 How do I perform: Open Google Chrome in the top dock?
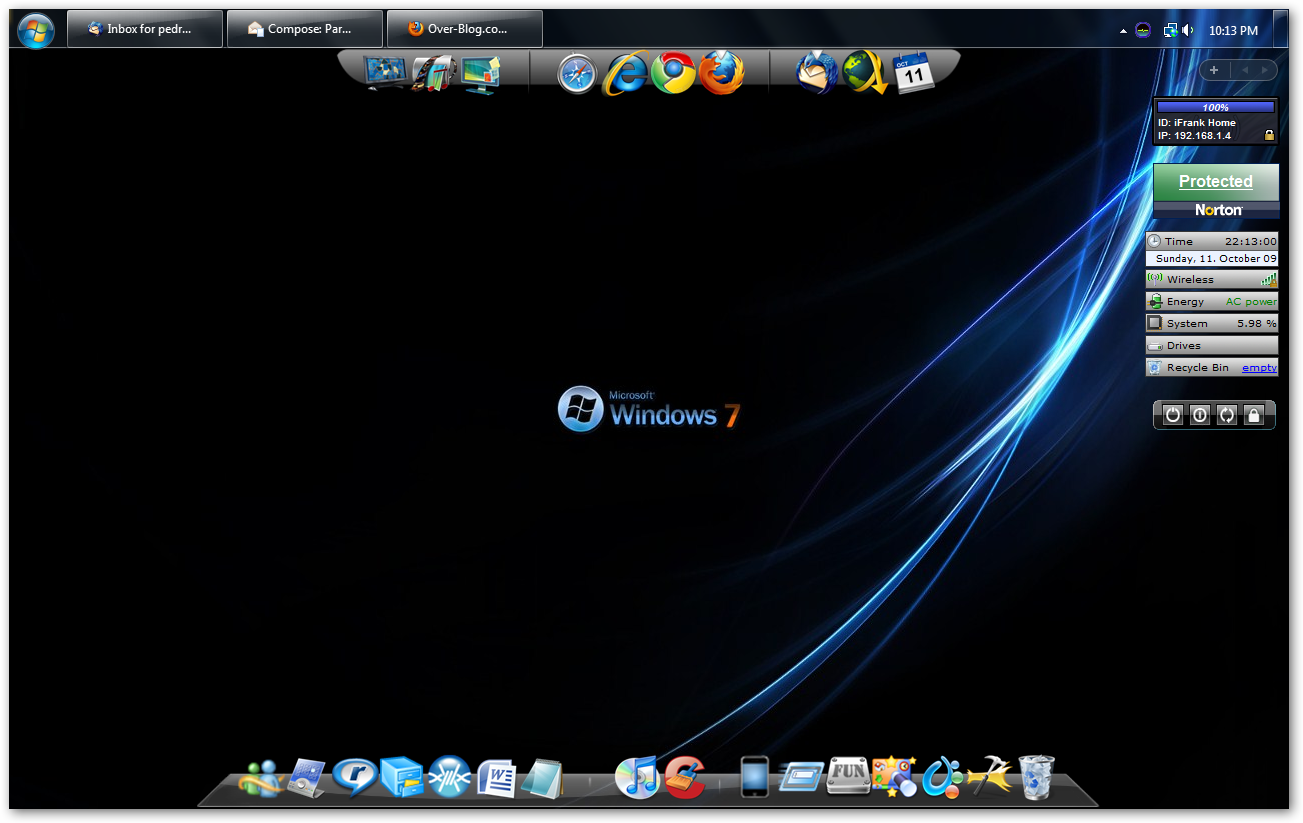tap(673, 73)
